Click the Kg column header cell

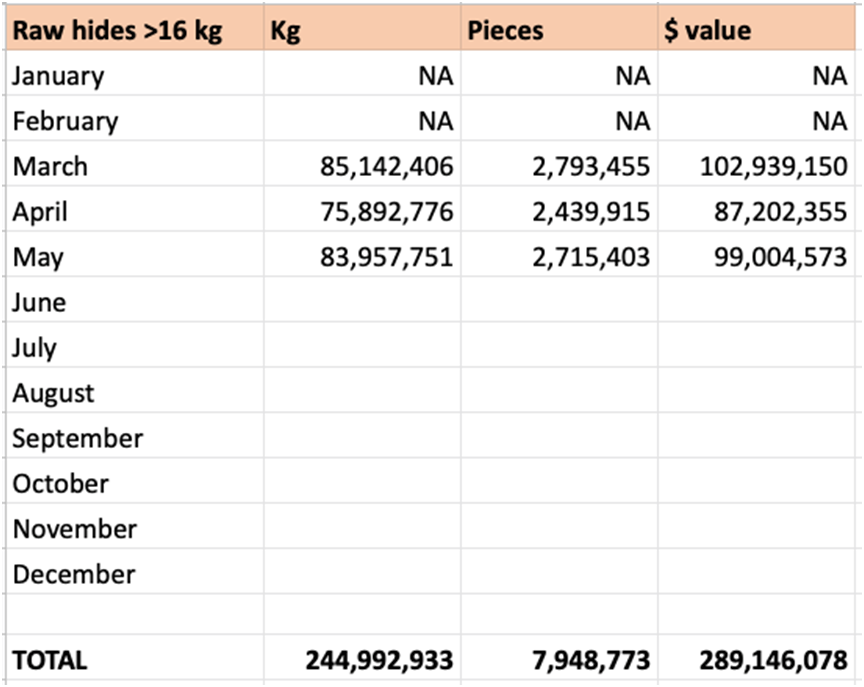coord(363,29)
